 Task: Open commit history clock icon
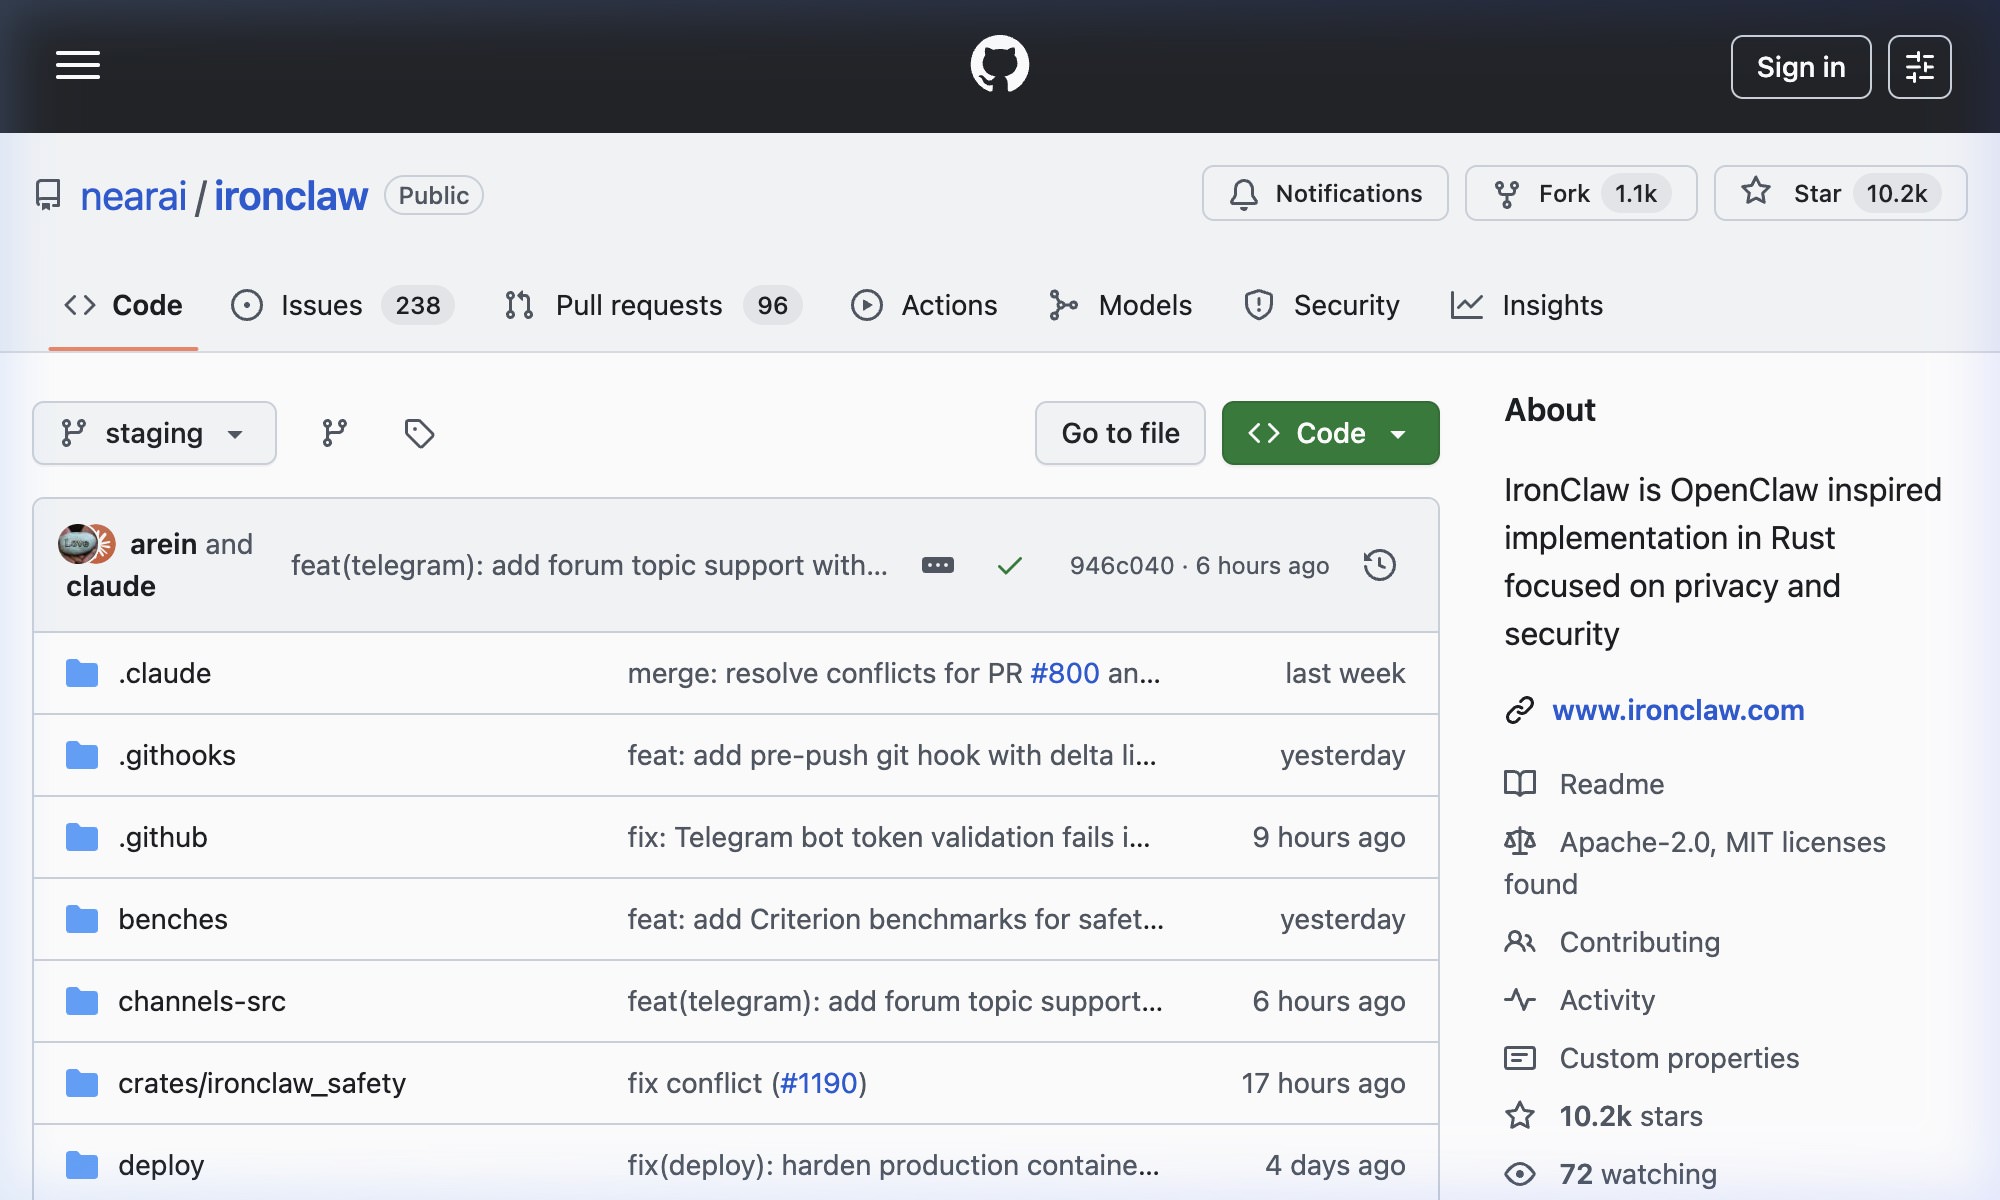click(1379, 565)
